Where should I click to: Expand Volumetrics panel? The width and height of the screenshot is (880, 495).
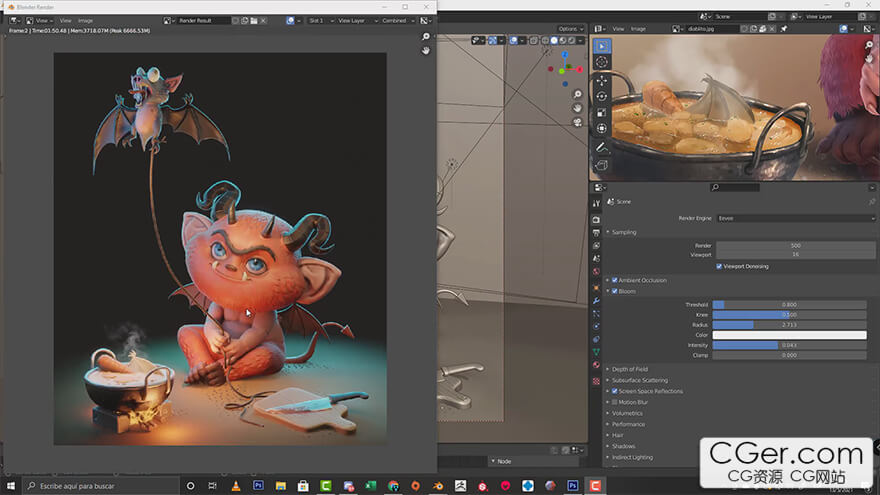(627, 414)
